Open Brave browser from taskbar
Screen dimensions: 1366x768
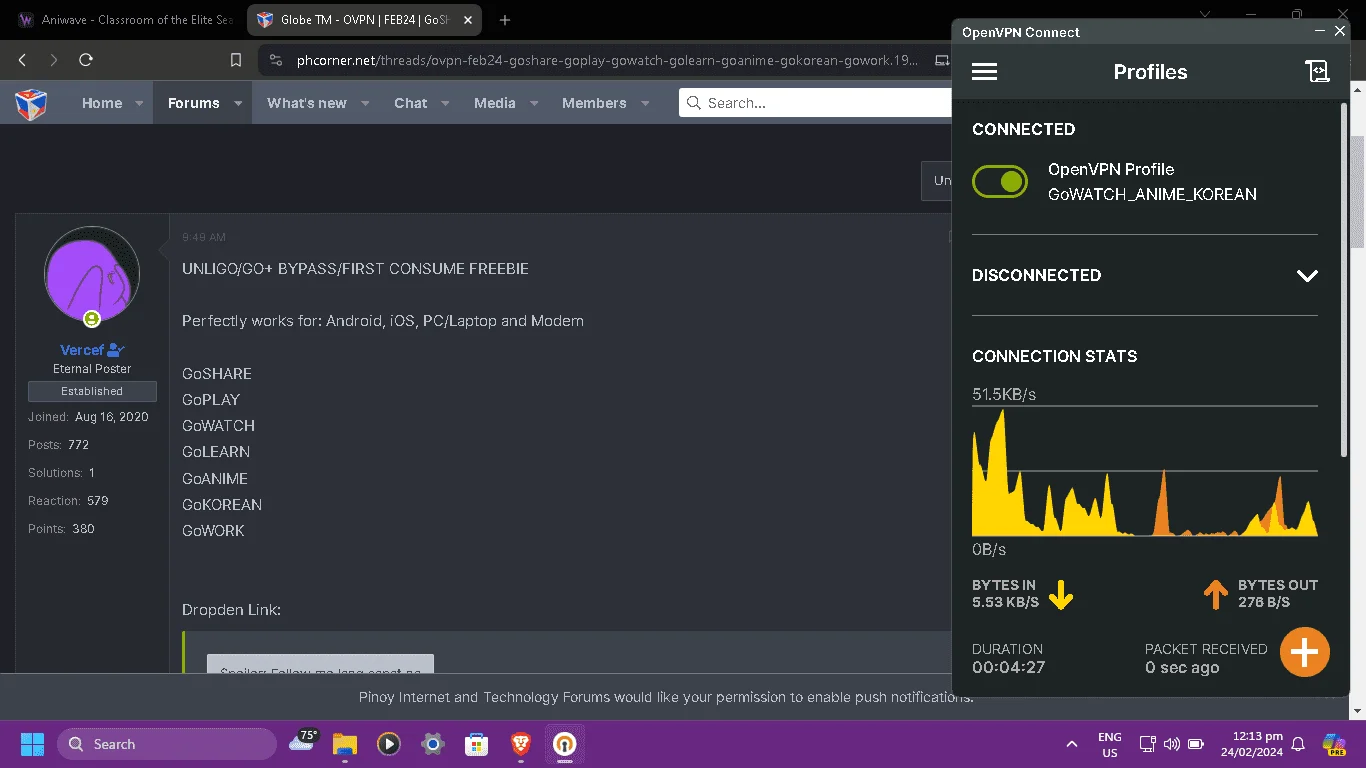(x=520, y=744)
